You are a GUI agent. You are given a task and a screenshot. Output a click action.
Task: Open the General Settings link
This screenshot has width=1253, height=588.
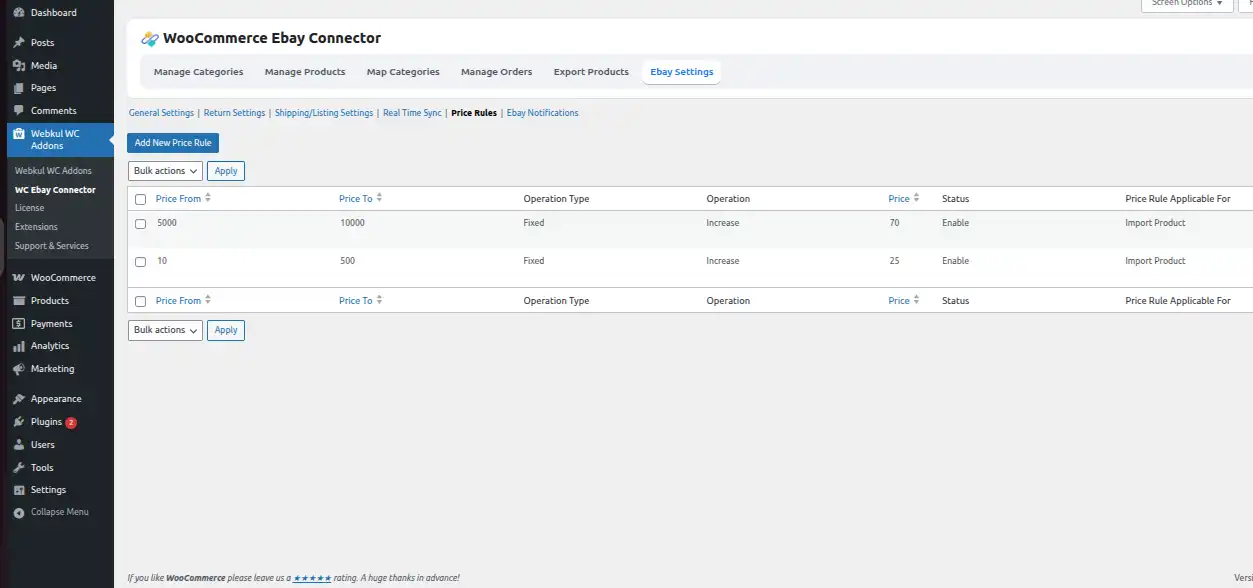[x=161, y=113]
